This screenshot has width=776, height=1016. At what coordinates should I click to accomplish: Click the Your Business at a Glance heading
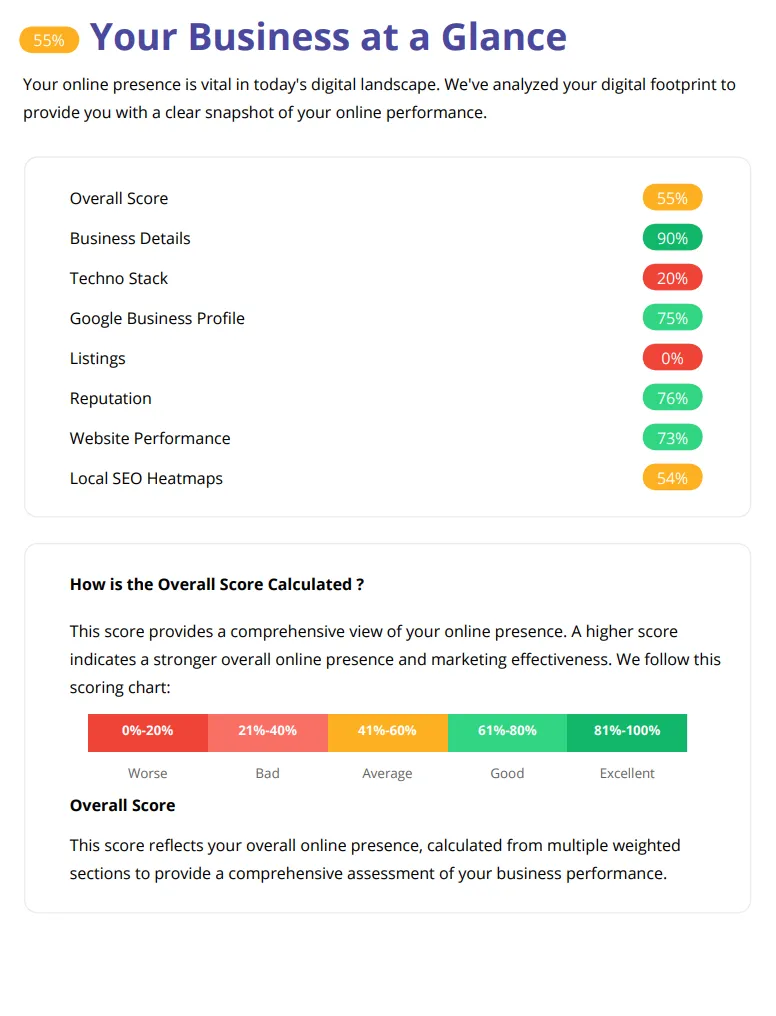coord(328,37)
